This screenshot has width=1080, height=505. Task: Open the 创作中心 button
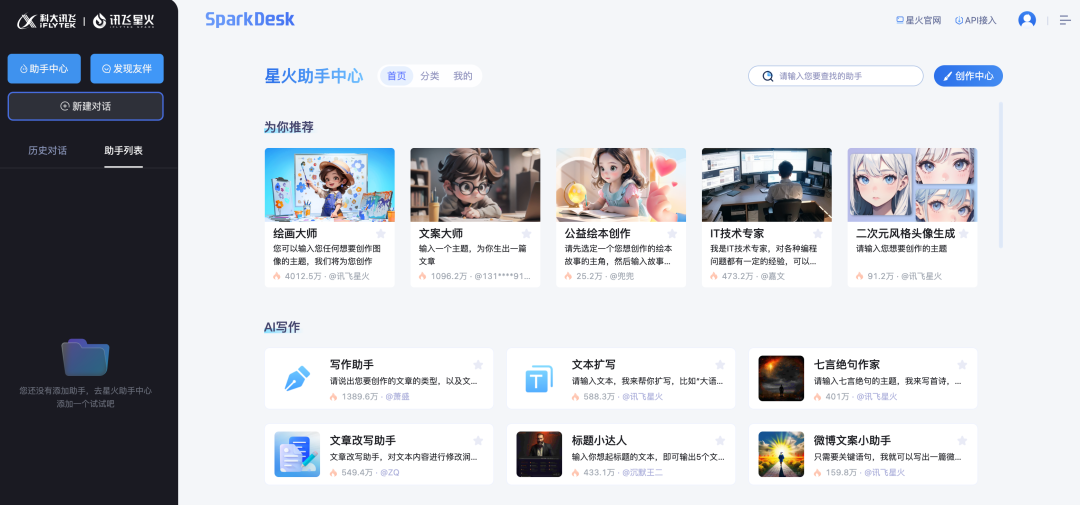(968, 76)
